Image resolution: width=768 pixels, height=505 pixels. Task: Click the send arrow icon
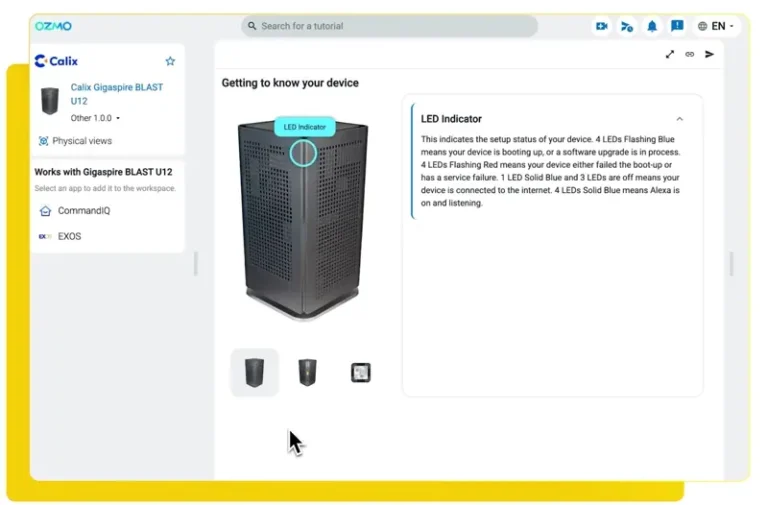click(x=709, y=54)
